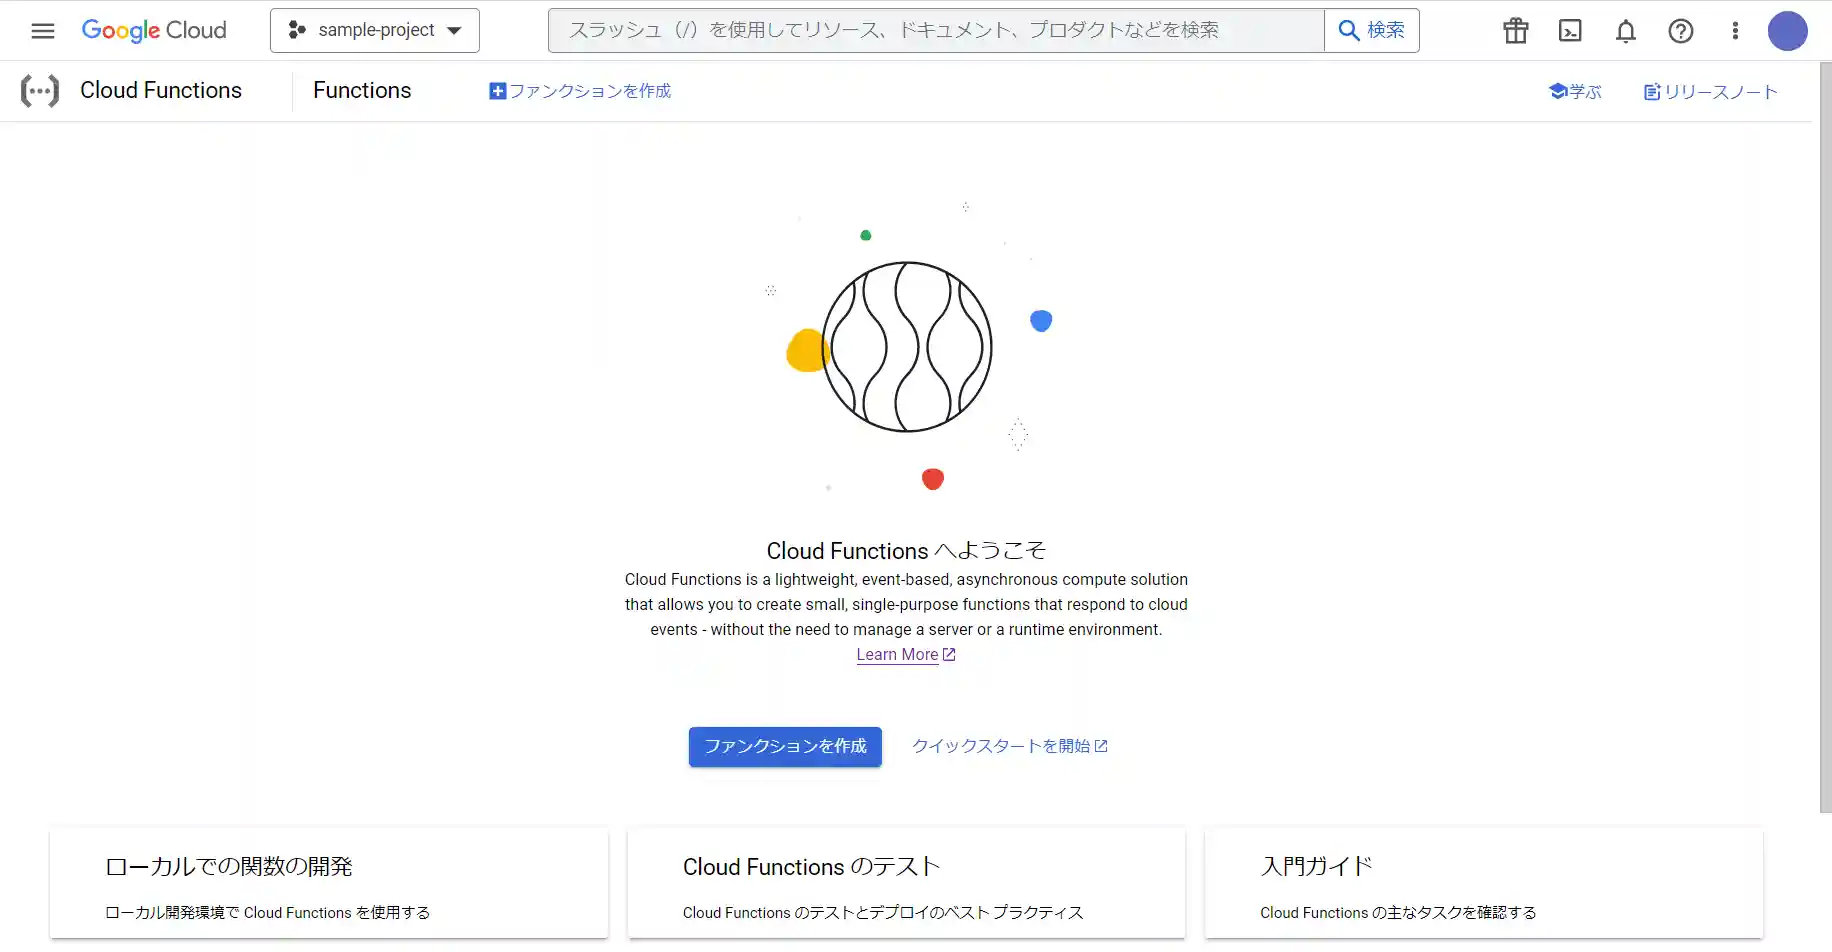Click the project selector dropdown arrow
The width and height of the screenshot is (1832, 952).
[455, 31]
